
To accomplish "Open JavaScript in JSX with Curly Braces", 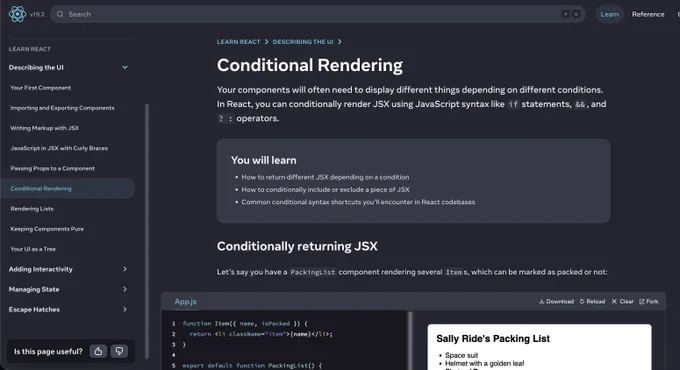I will click(x=59, y=148).
